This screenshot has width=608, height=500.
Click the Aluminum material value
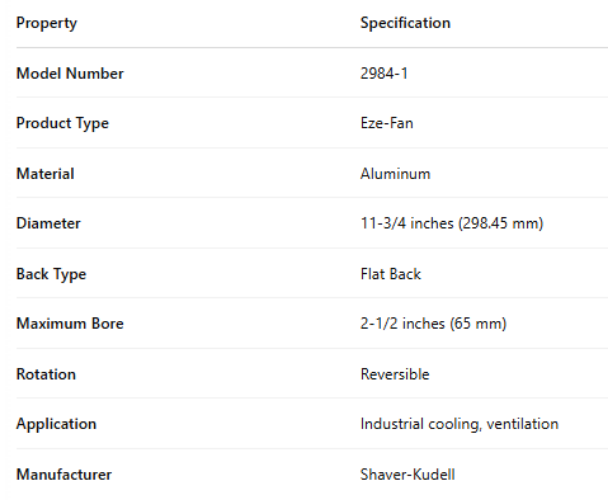point(395,174)
